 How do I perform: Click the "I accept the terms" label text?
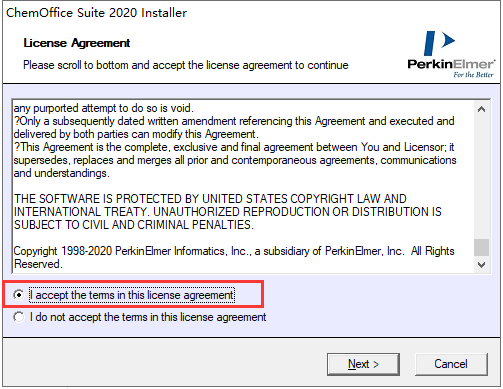click(x=132, y=295)
